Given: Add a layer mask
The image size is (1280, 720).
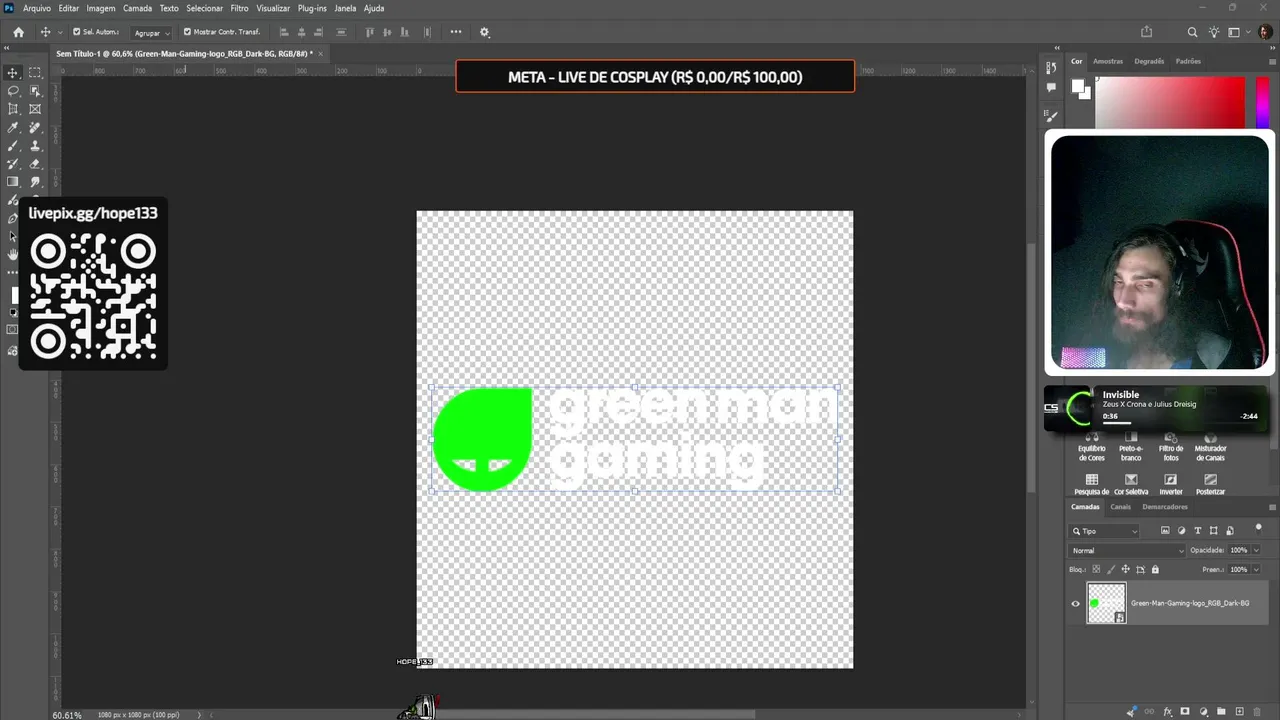Looking at the screenshot, I should pyautogui.click(x=1185, y=712).
